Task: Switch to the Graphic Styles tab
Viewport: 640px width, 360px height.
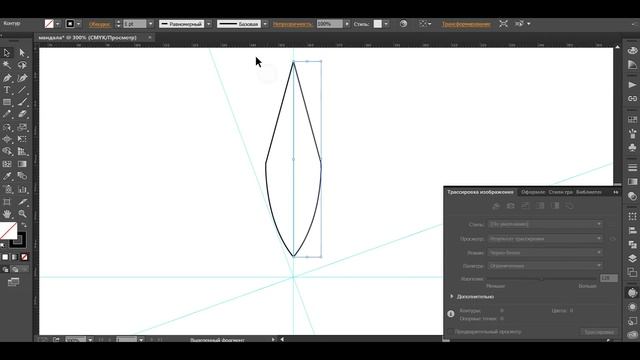Action: pos(560,192)
